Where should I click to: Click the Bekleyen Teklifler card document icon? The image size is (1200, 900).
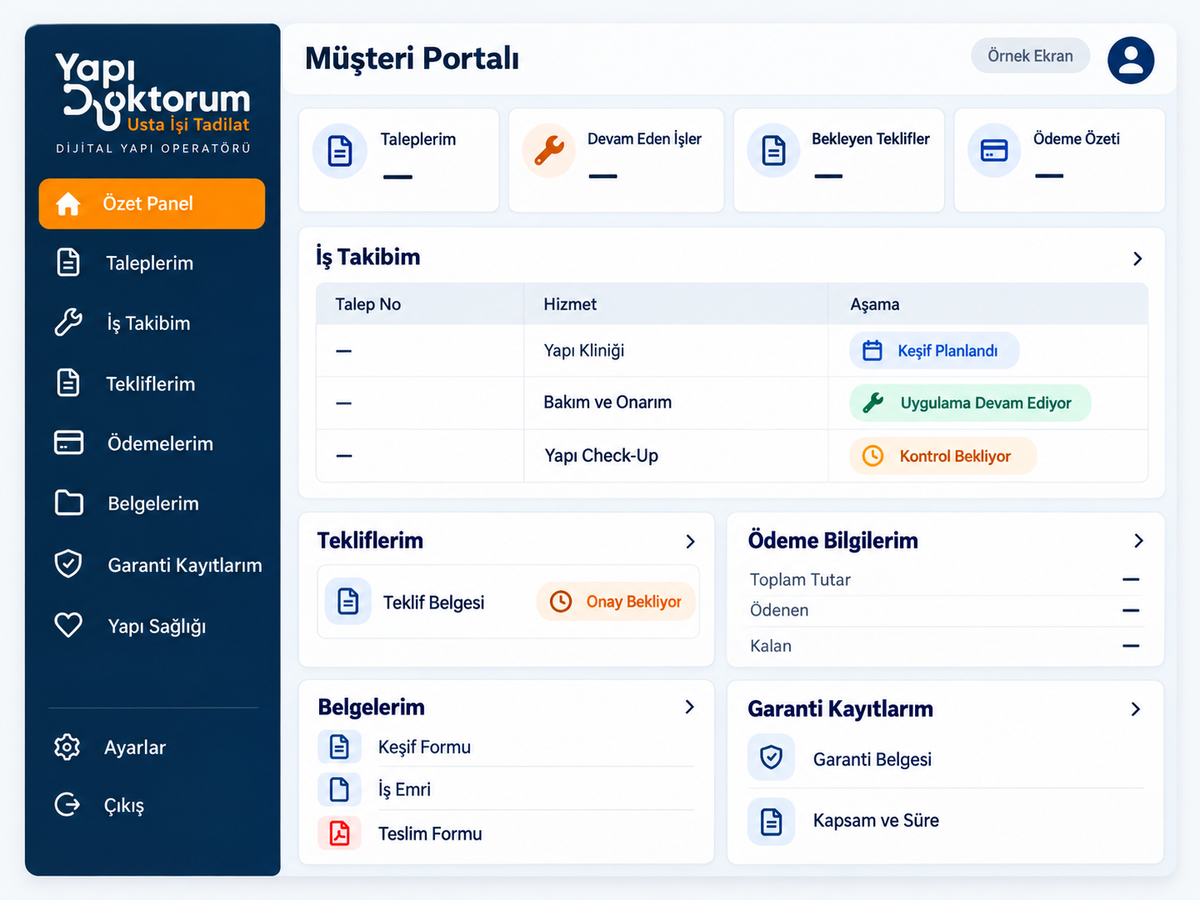click(x=774, y=152)
